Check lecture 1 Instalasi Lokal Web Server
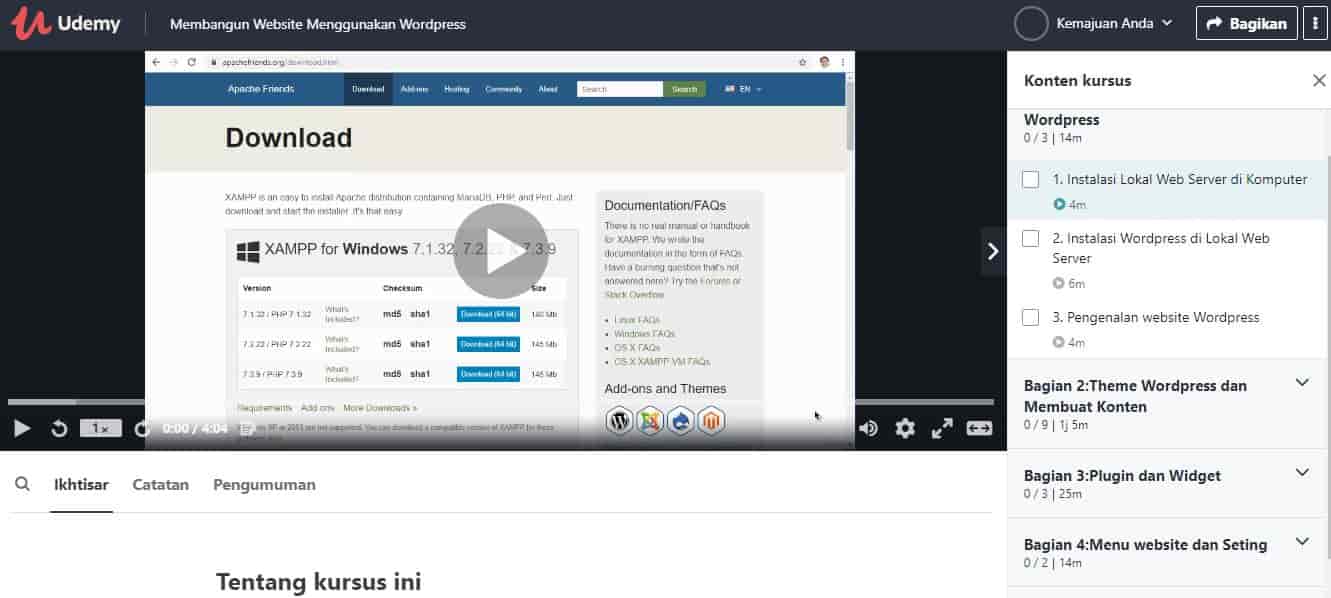This screenshot has width=1331, height=598. pyautogui.click(x=1030, y=180)
